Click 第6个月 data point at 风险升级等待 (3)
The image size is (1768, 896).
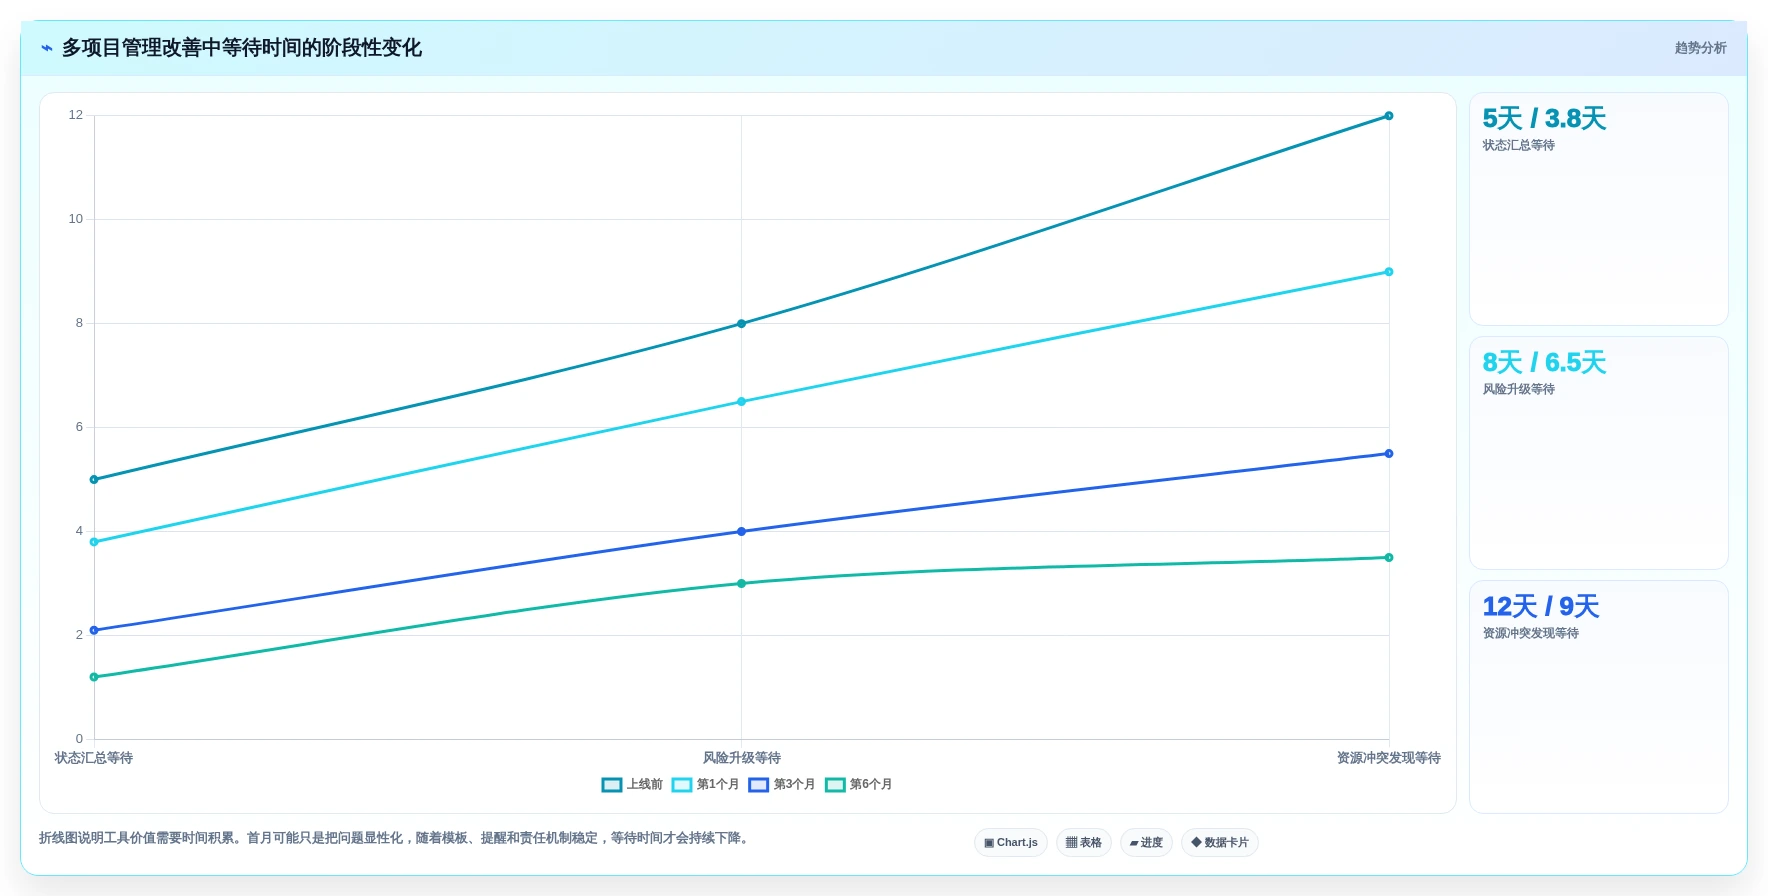pos(741,584)
